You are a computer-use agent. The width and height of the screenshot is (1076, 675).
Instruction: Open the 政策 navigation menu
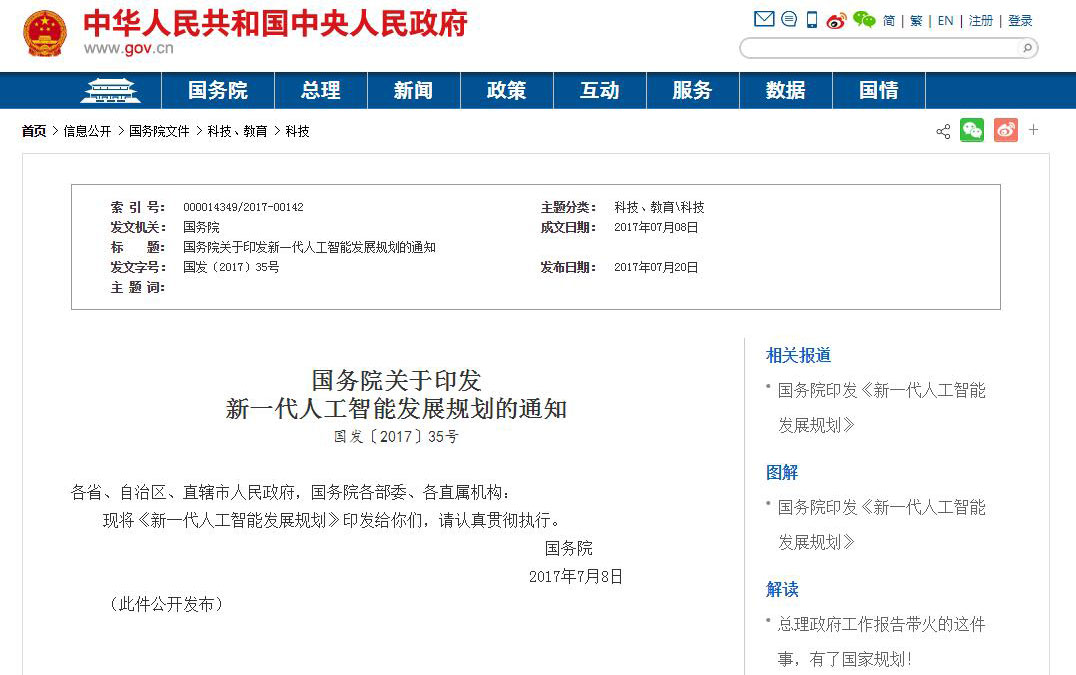pyautogui.click(x=506, y=89)
